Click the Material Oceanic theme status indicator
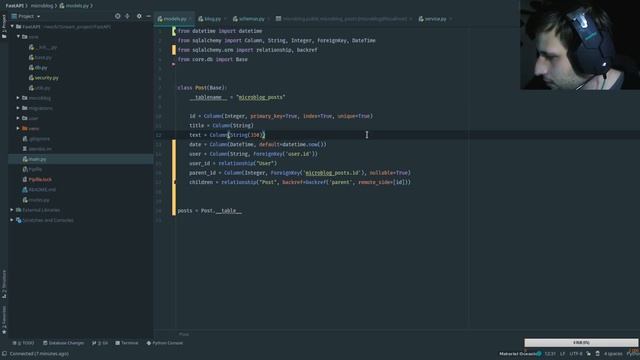This screenshot has width=640, height=360. click(x=520, y=353)
